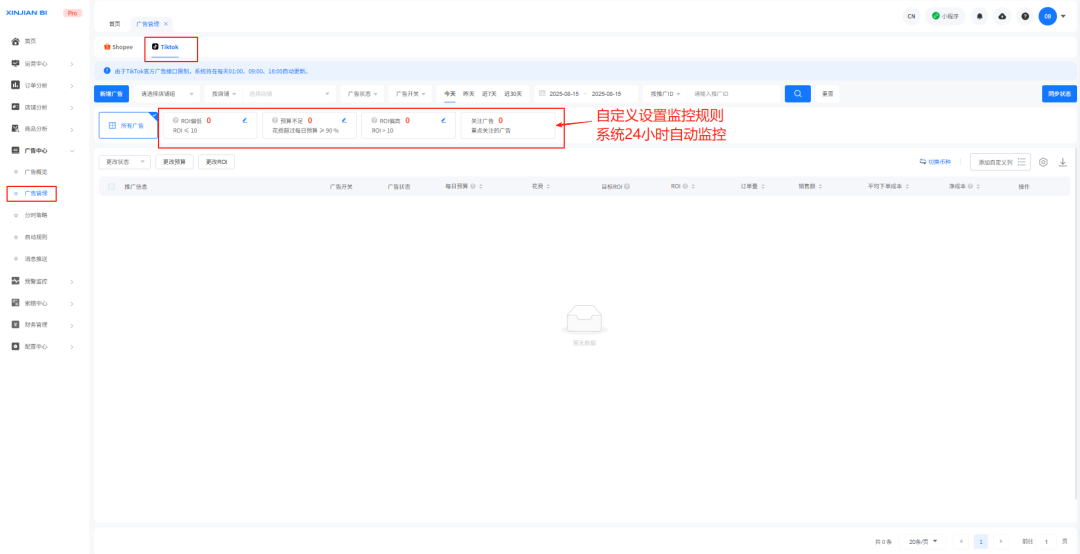Image resolution: width=1080 pixels, height=554 pixels.
Task: Open 消息推送 in the sidebar
Action: tap(36, 259)
